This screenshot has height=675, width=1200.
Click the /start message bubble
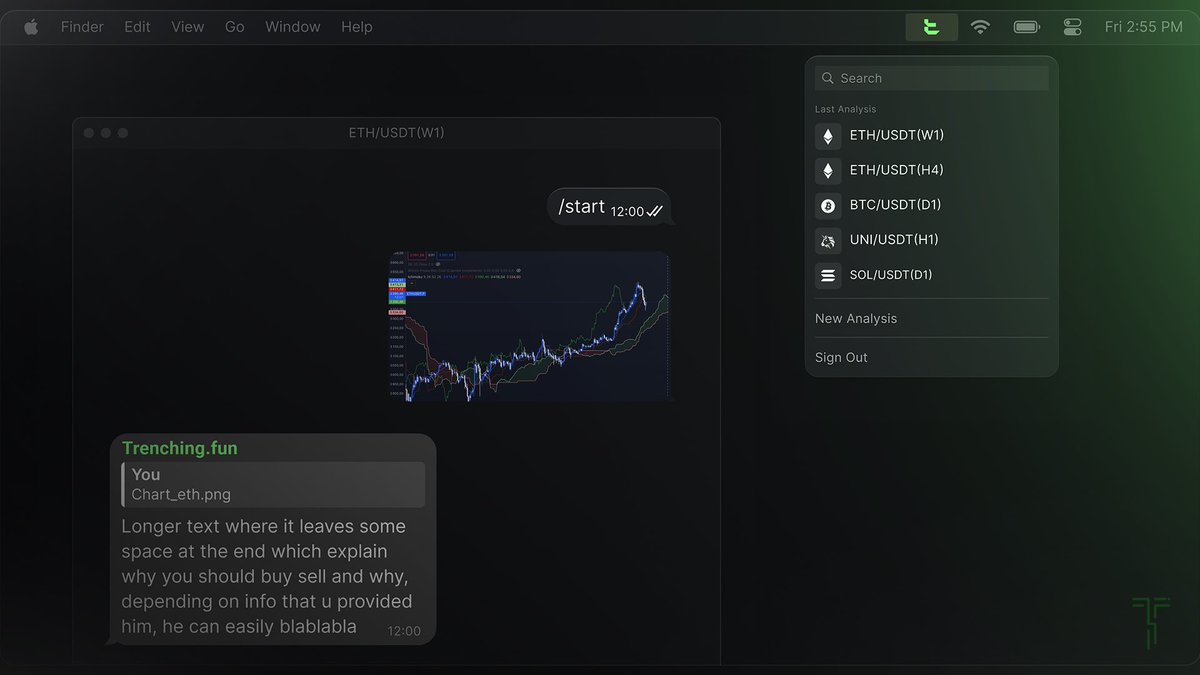point(610,207)
